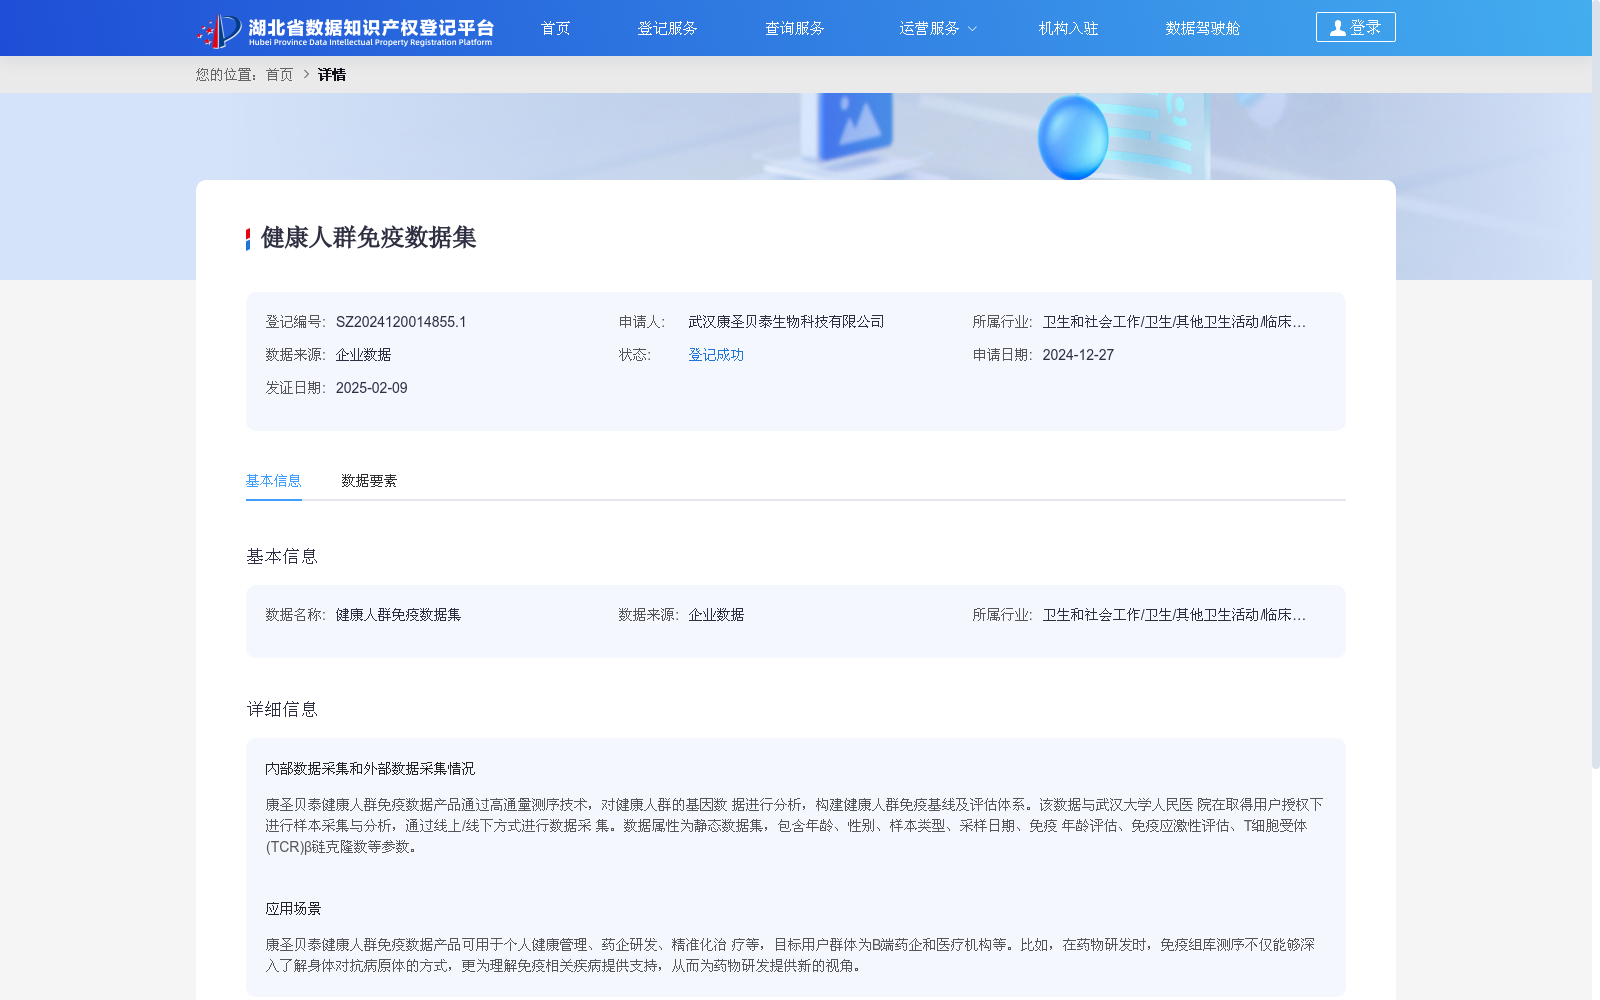The height and width of the screenshot is (1000, 1600).
Task: Switch to the 基本信息 tab
Action: [x=273, y=481]
